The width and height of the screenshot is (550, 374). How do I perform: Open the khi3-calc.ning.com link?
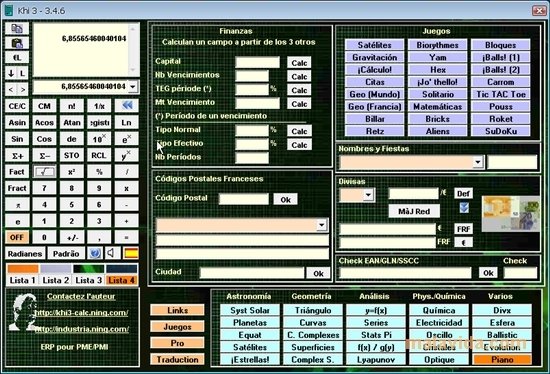(x=81, y=313)
